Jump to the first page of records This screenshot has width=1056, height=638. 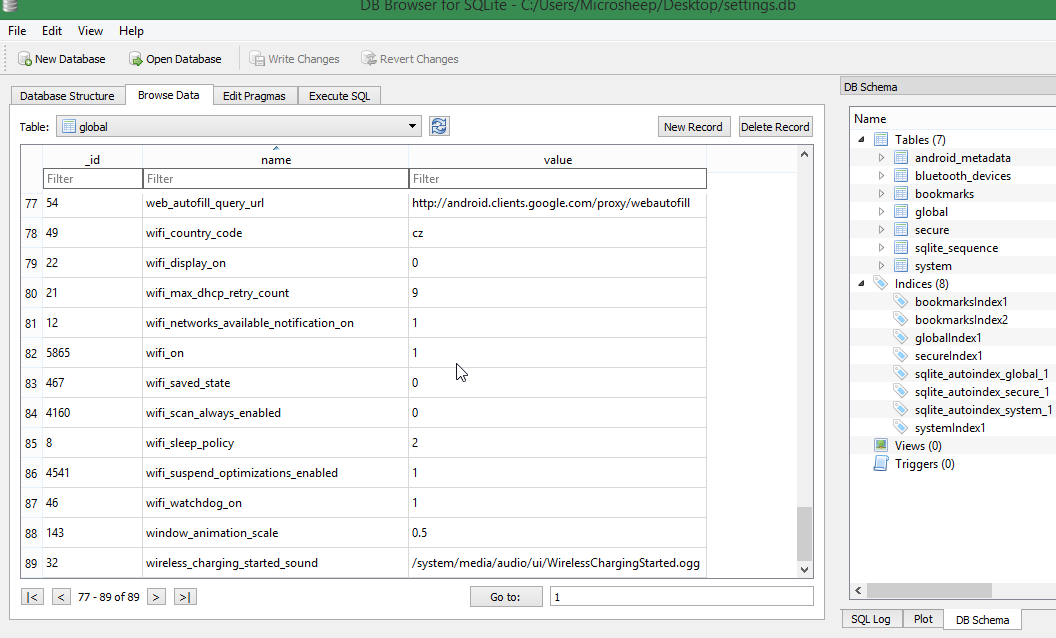[33, 597]
